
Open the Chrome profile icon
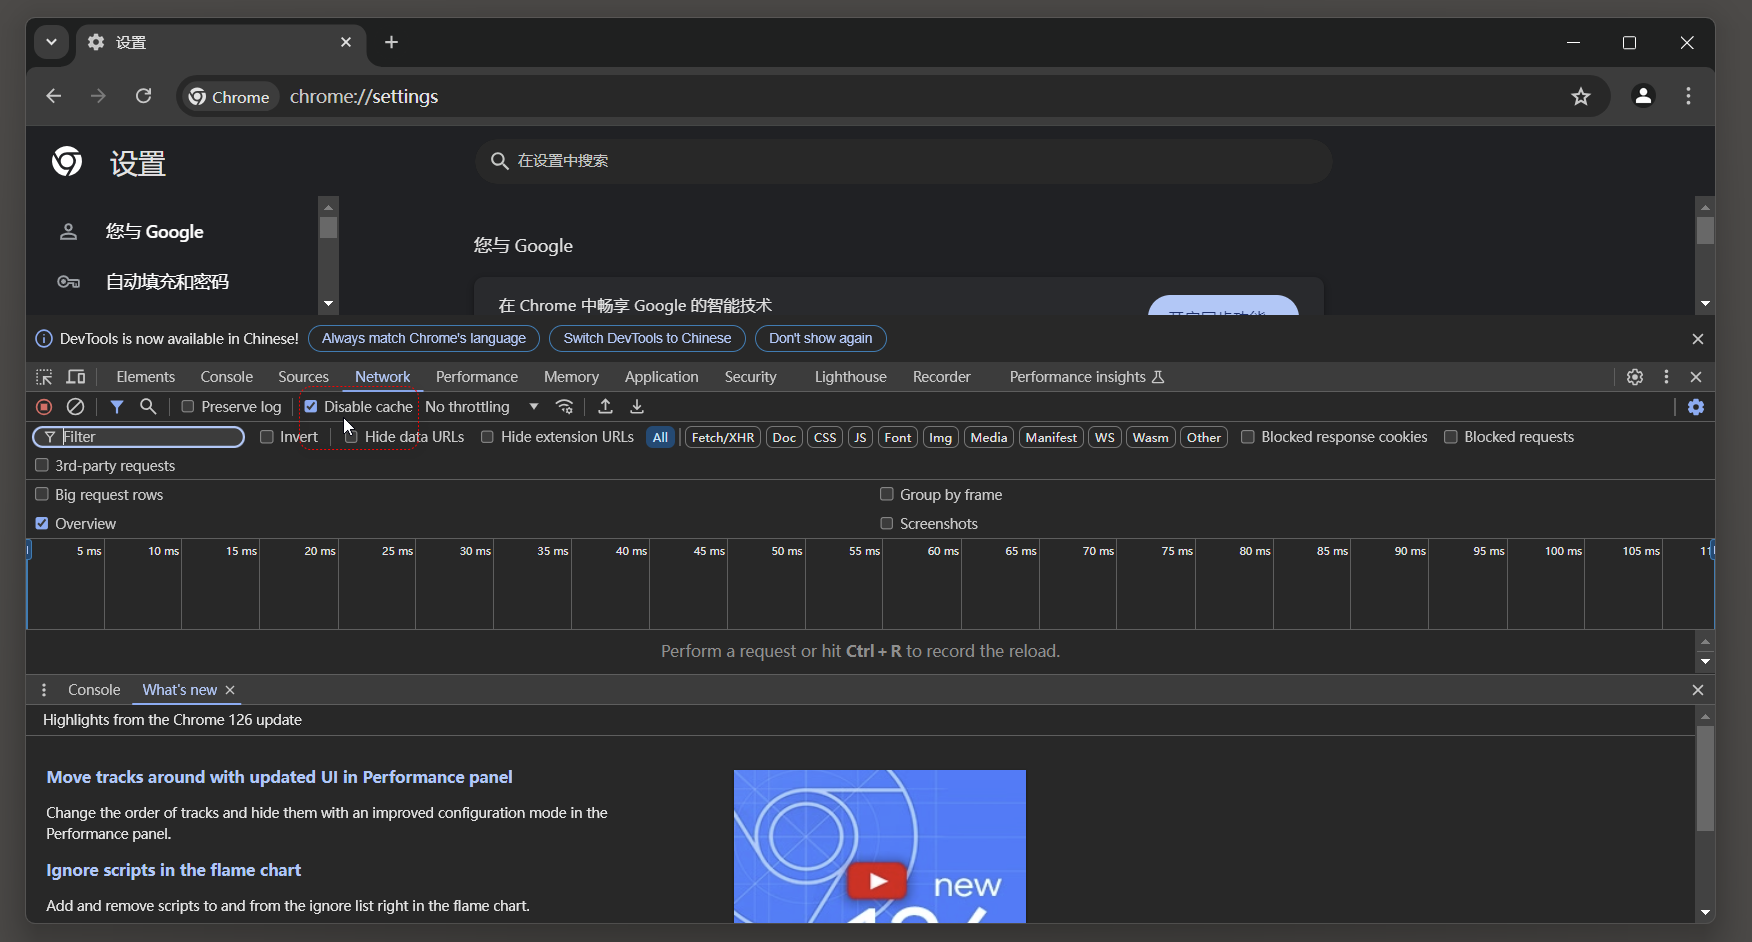click(1643, 96)
